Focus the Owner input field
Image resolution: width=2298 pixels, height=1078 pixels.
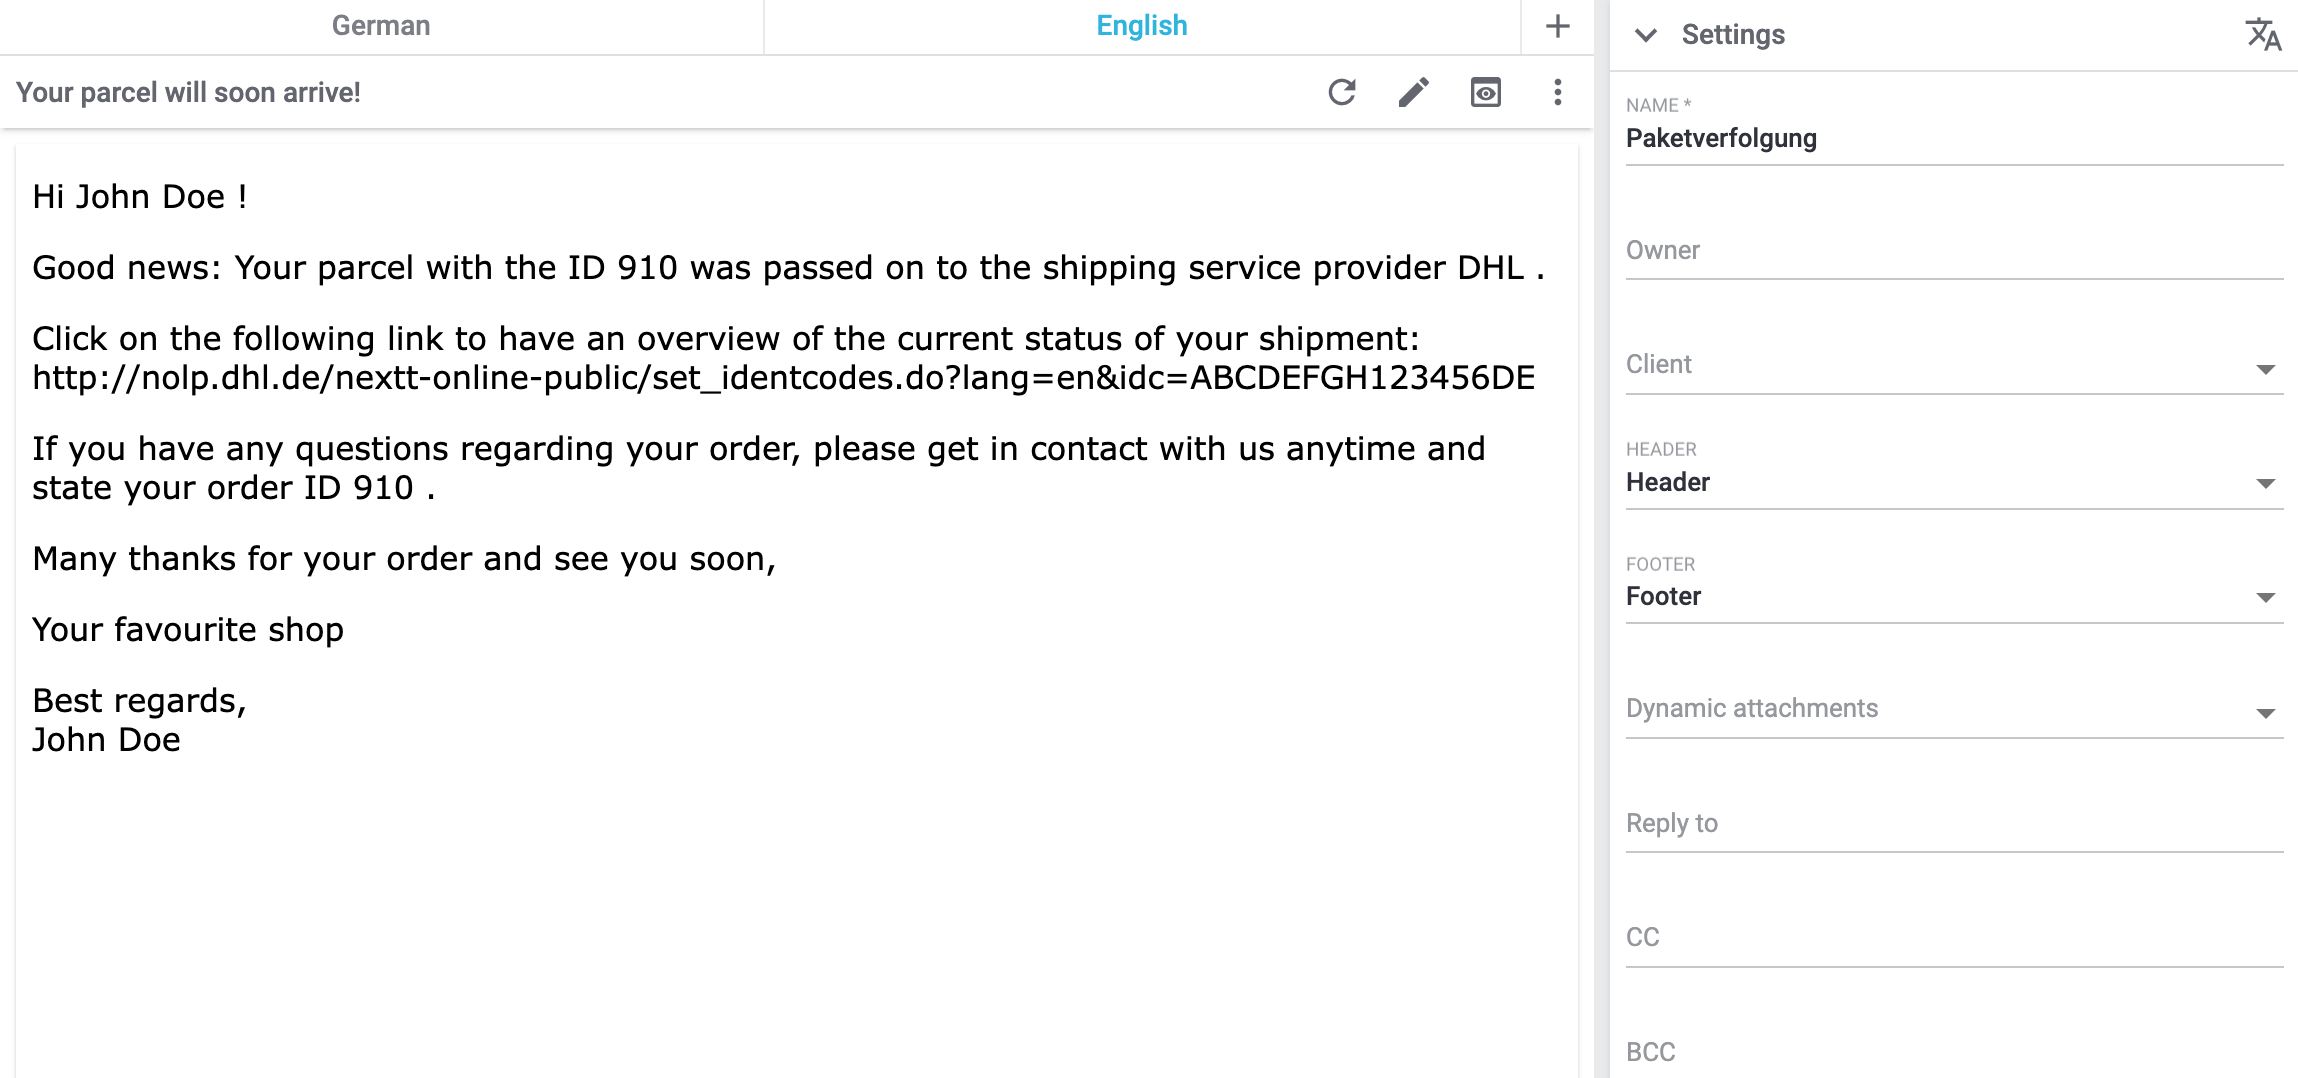tap(1953, 251)
